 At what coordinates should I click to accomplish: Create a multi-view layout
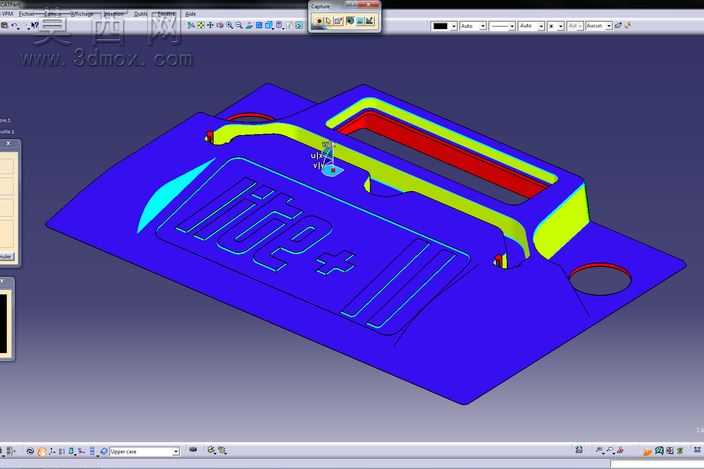tap(259, 26)
